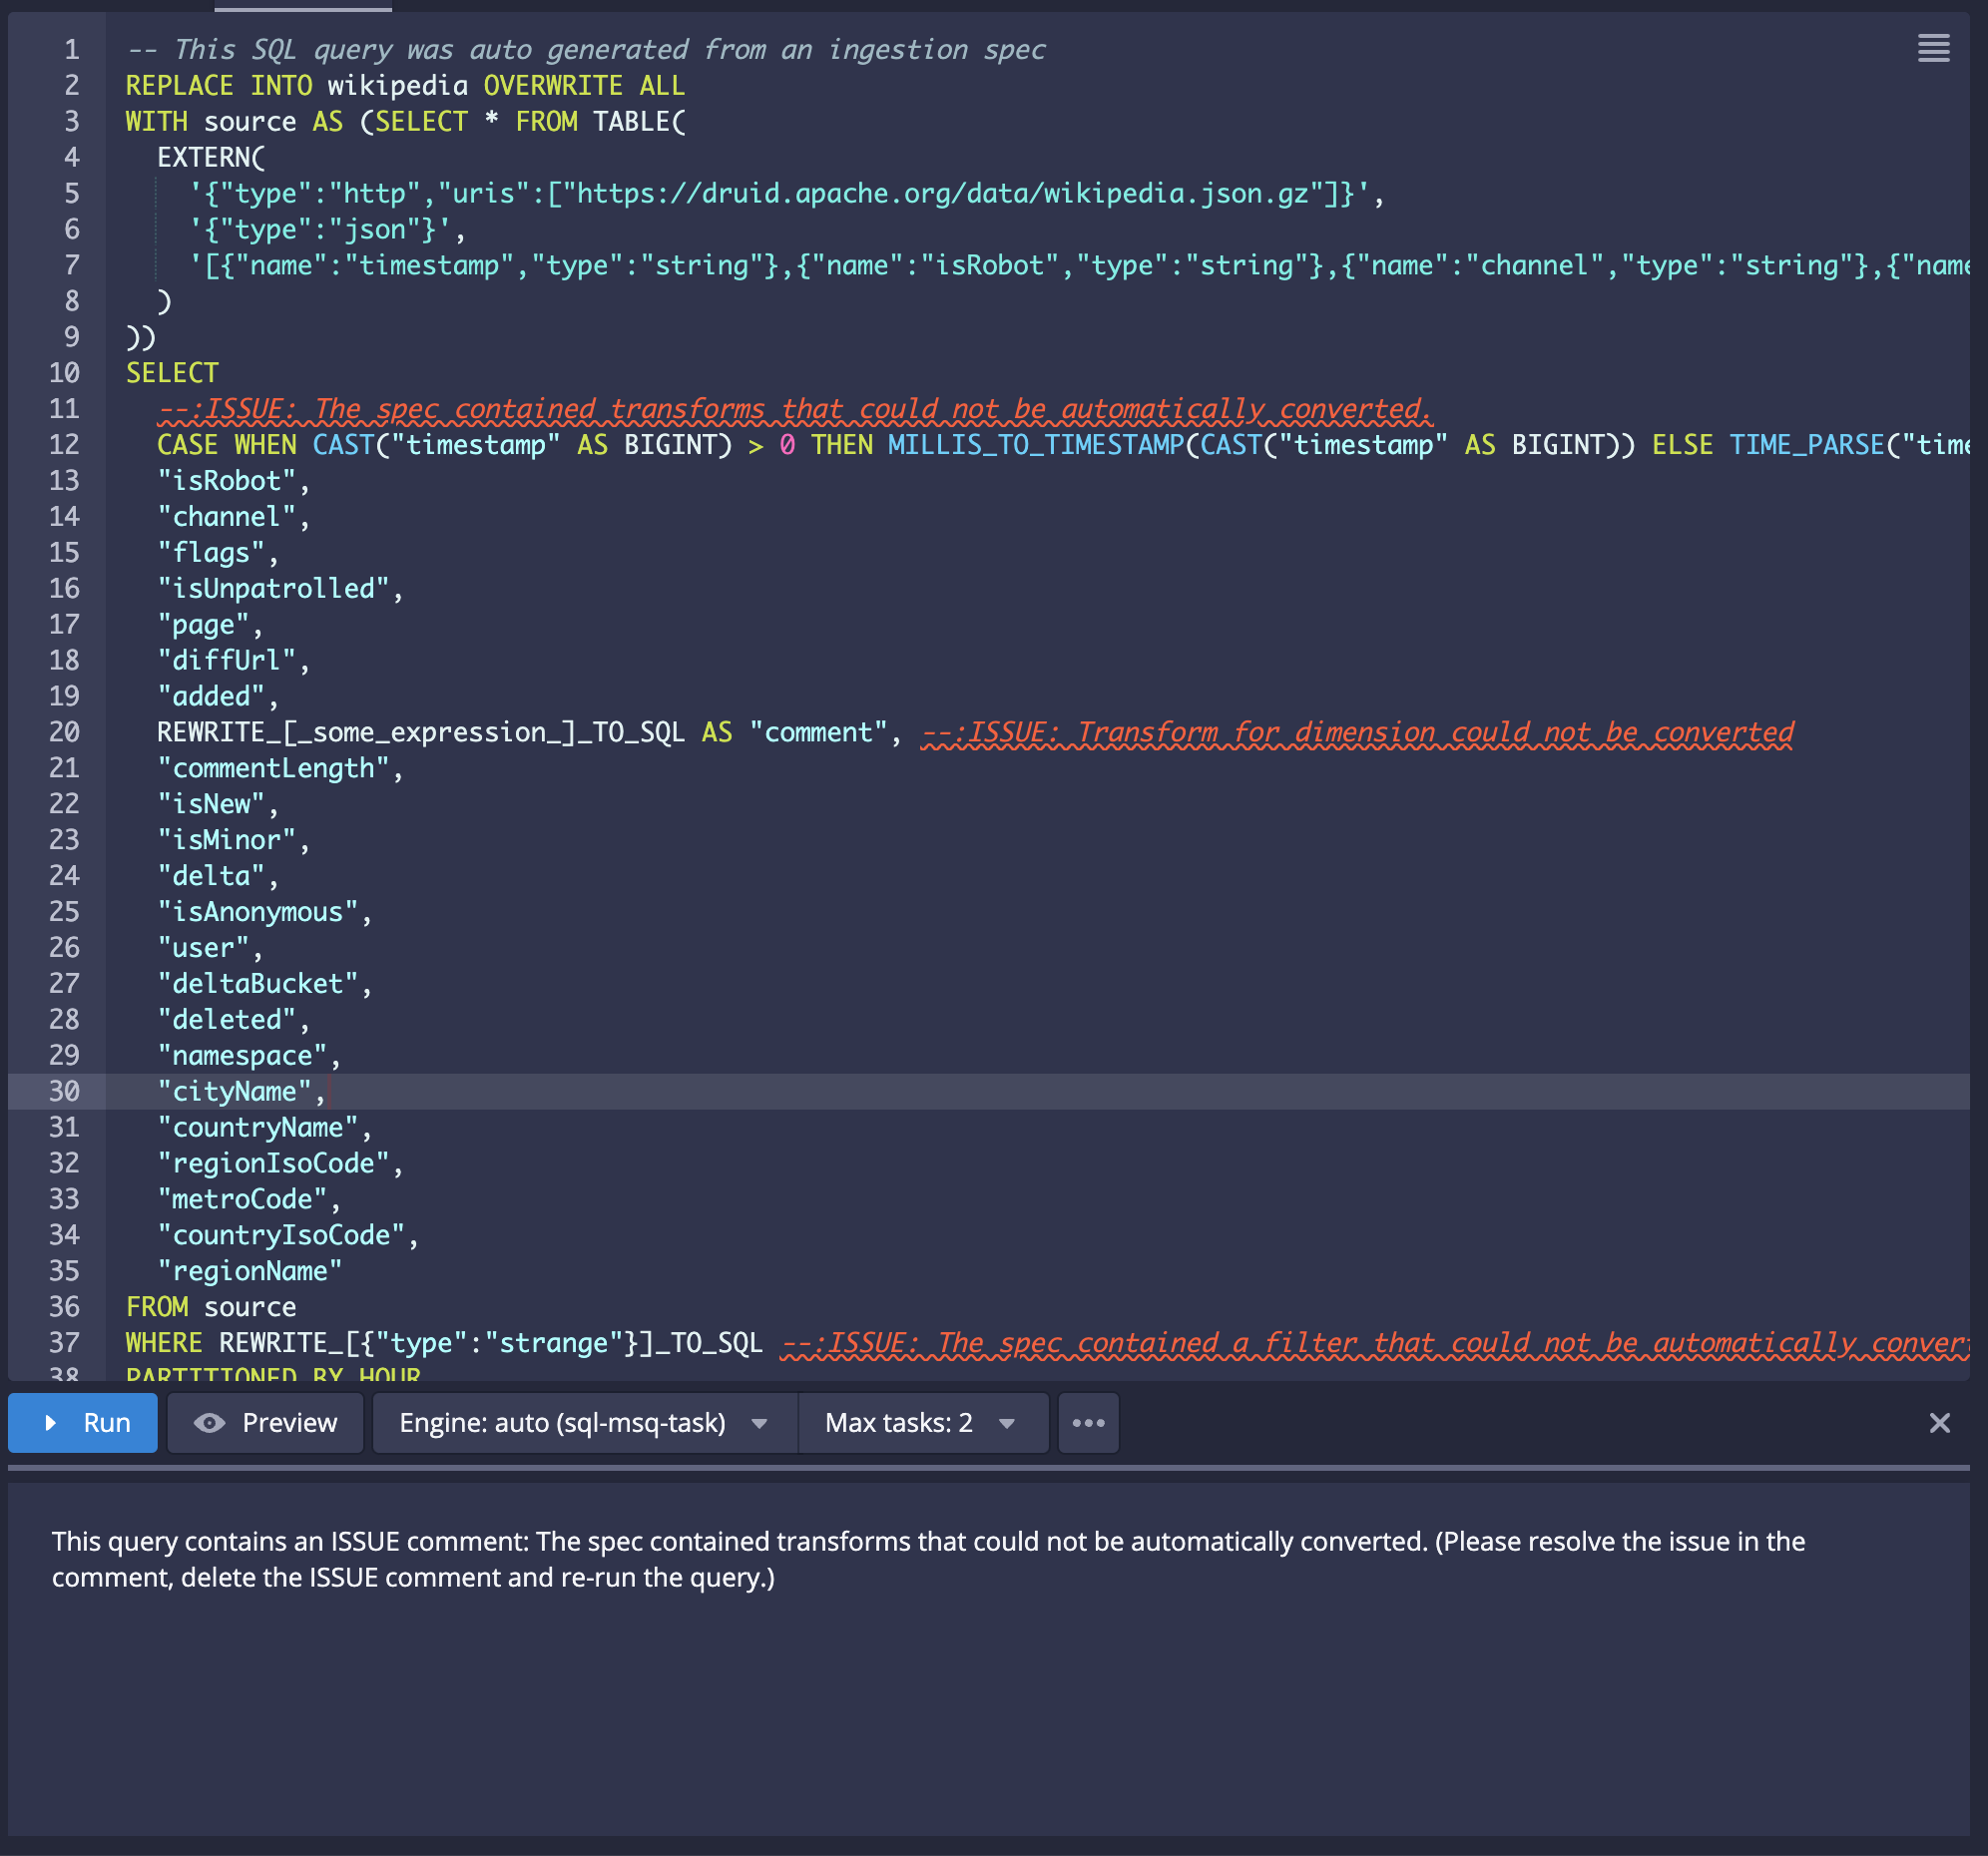This screenshot has width=1988, height=1856.
Task: Click the Engine dropdown caret arrow
Action: pyautogui.click(x=759, y=1423)
